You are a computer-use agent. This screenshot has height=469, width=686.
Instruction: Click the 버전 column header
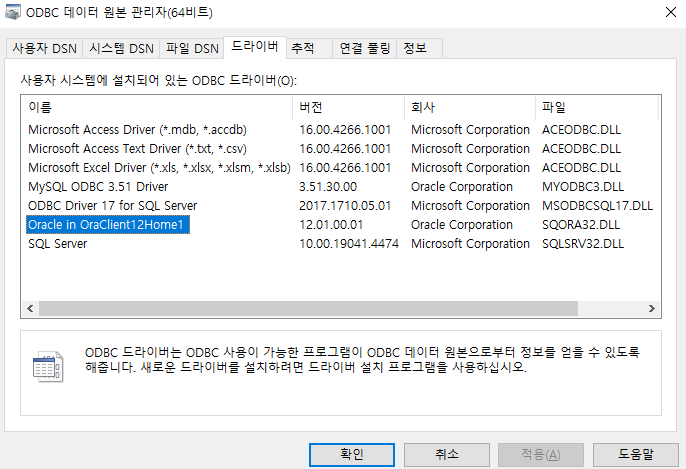(x=349, y=107)
